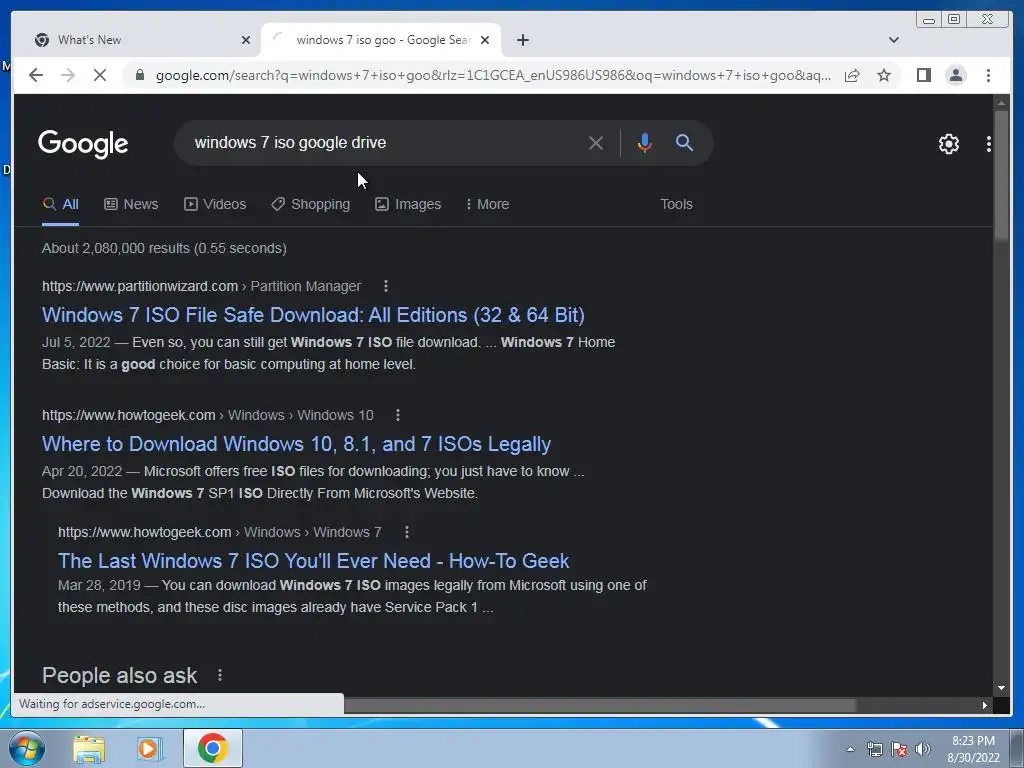The height and width of the screenshot is (768, 1024).
Task: Start voice search with the microphone
Action: [644, 143]
